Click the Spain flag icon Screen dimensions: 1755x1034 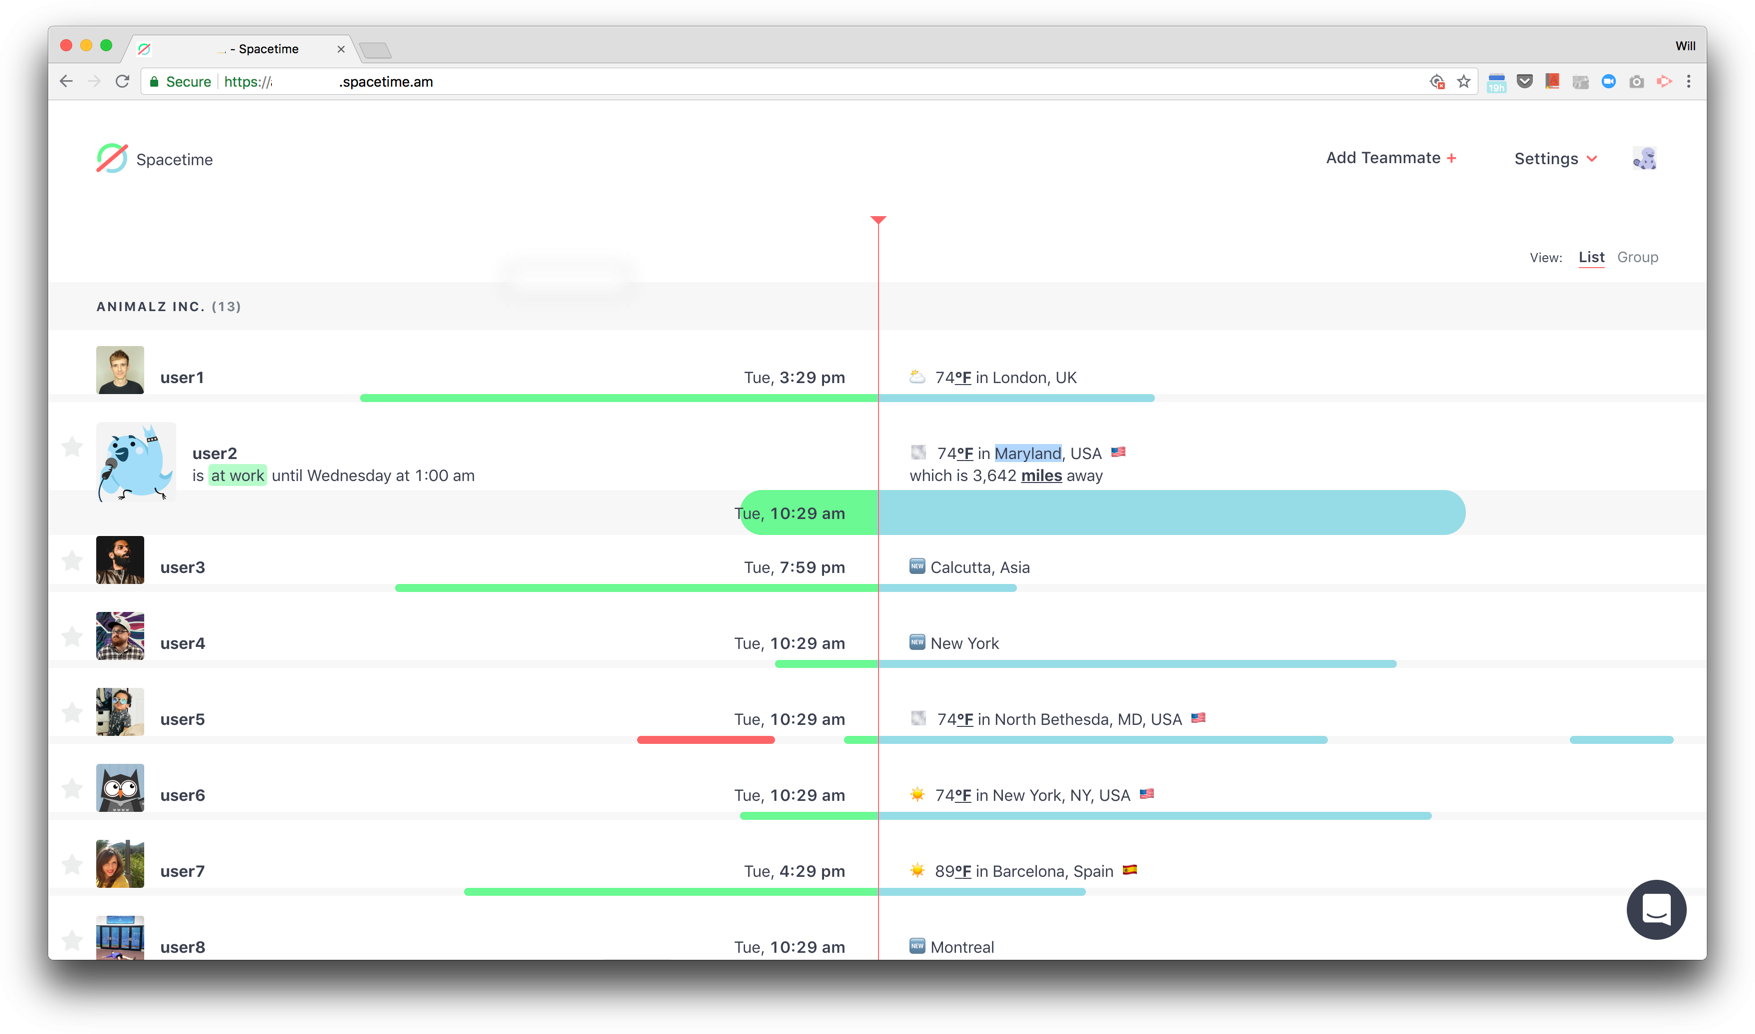(x=1130, y=870)
